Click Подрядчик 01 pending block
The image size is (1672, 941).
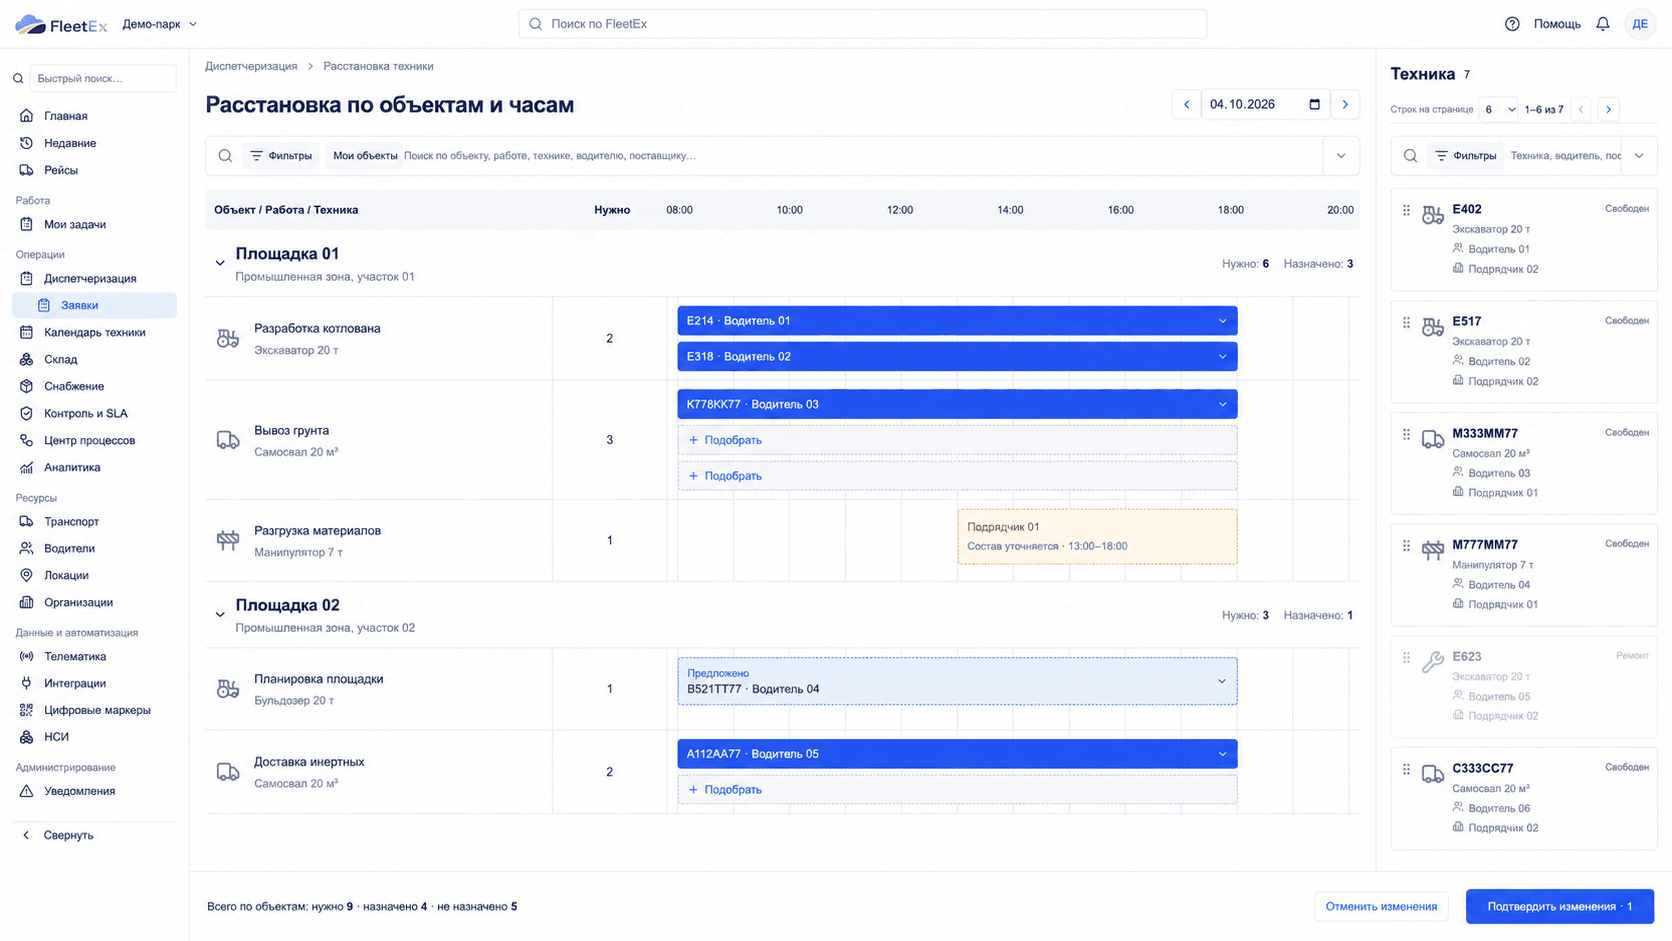pyautogui.click(x=1097, y=537)
